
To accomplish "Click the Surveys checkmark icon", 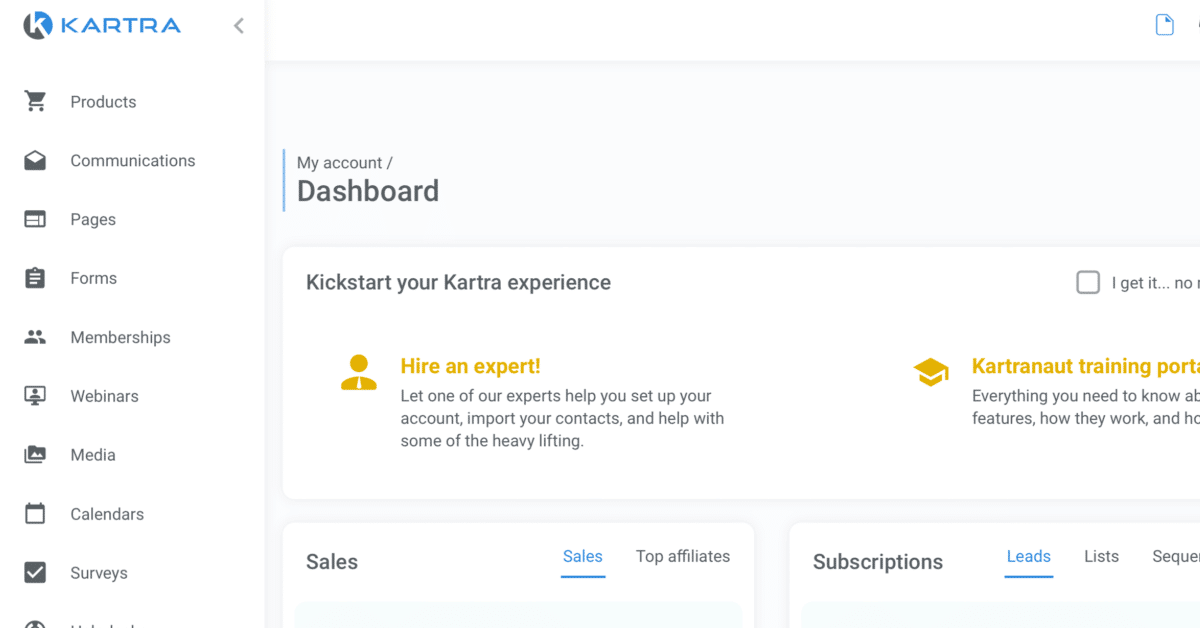I will coord(35,573).
